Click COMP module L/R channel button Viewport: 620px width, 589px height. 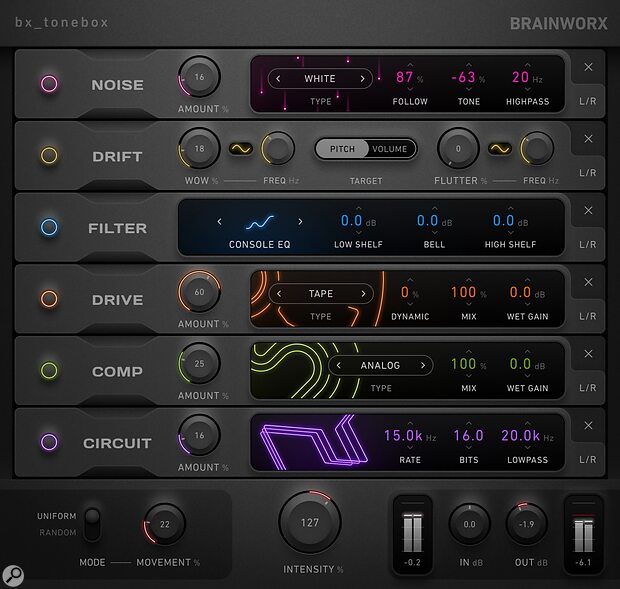point(588,388)
